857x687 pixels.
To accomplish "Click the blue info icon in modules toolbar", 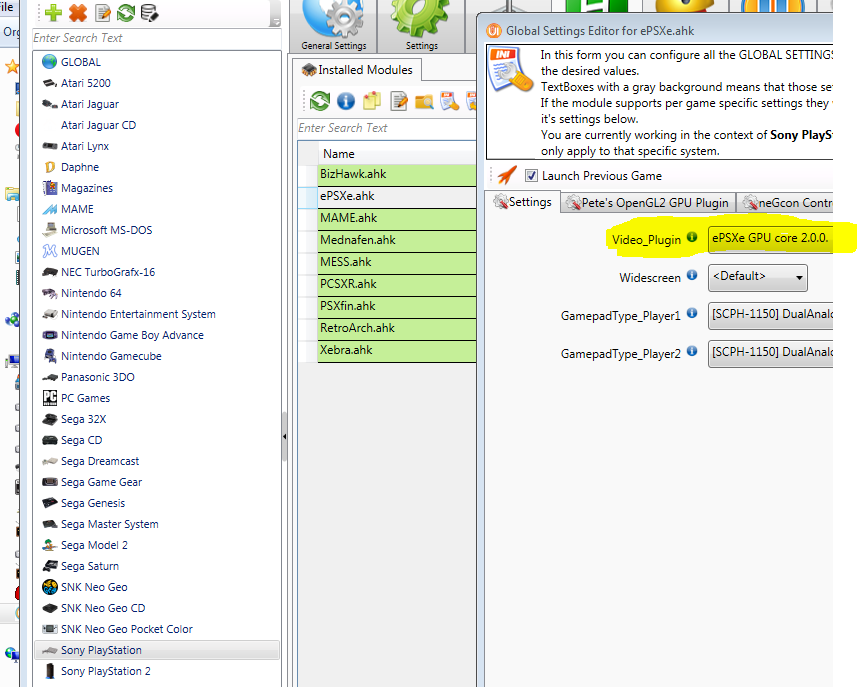I will point(346,100).
